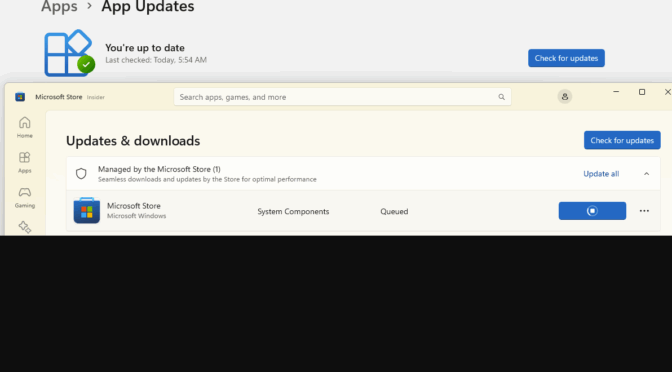The image size is (672, 372).
Task: Minimize the Microsoft Store window
Action: pyautogui.click(x=616, y=92)
